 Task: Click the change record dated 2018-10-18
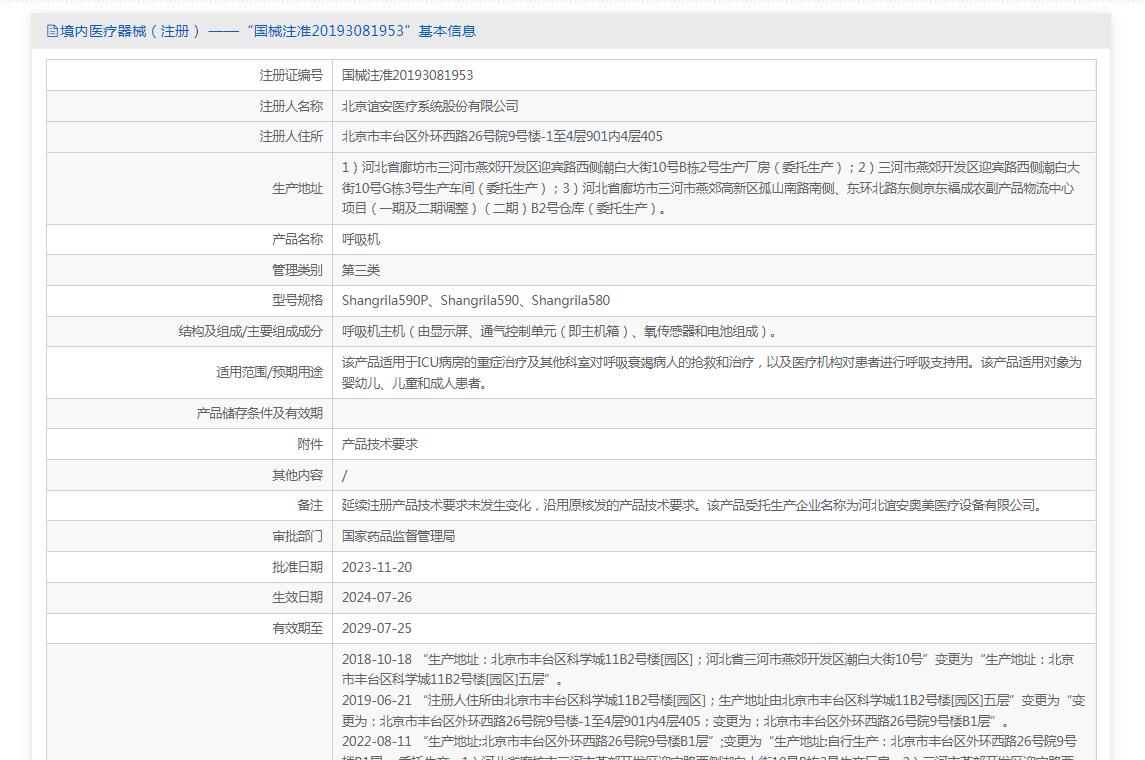coord(708,669)
